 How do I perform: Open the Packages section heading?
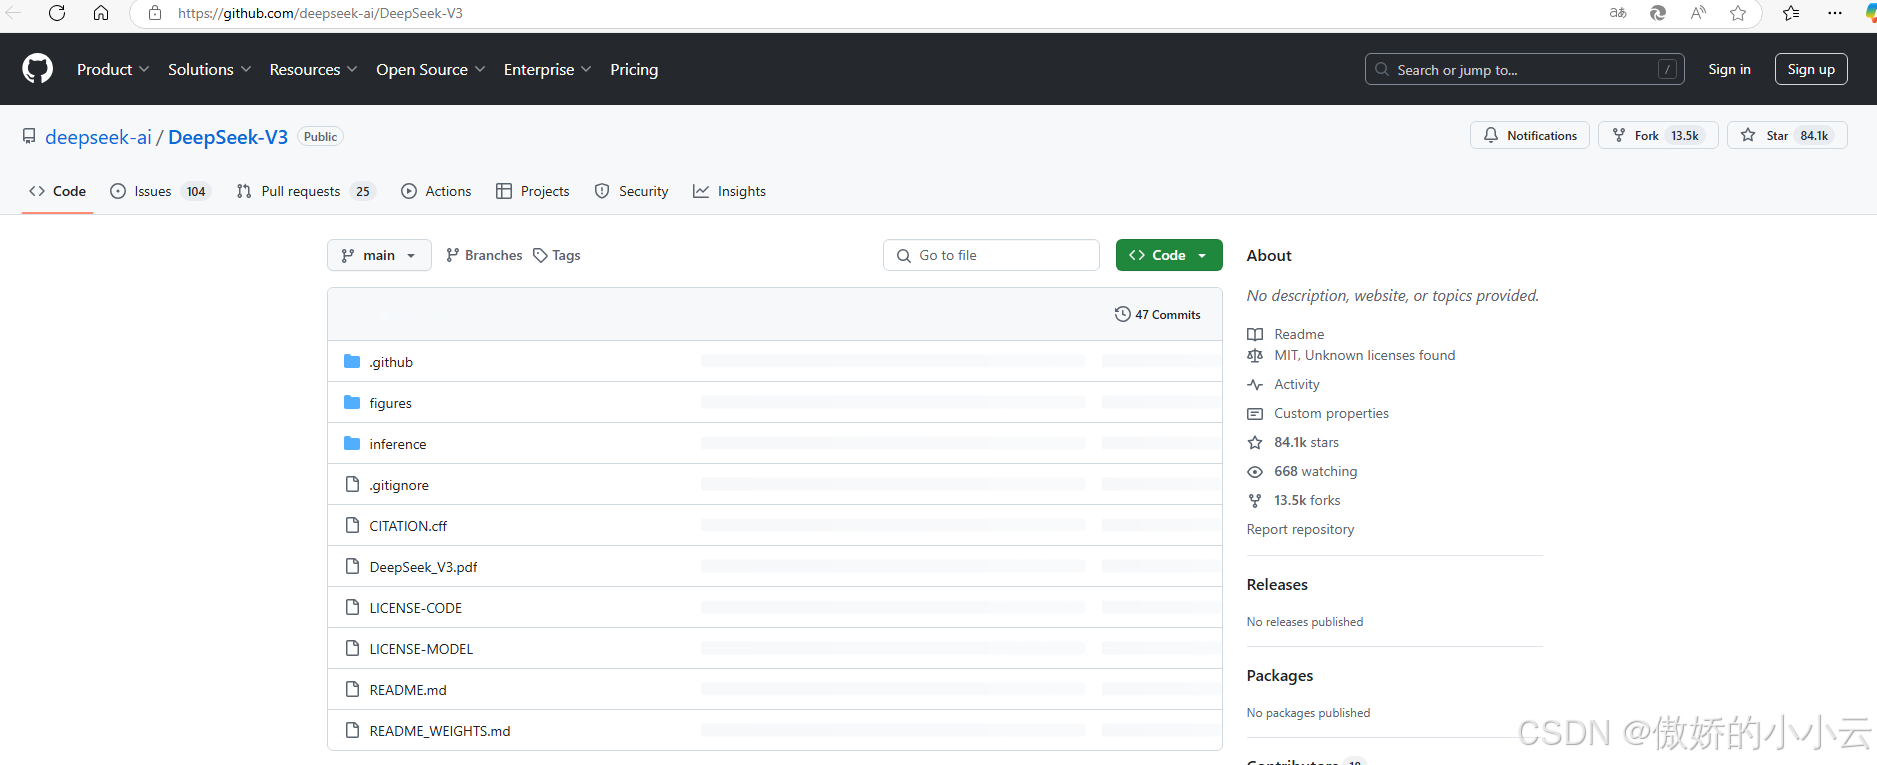pyautogui.click(x=1279, y=675)
